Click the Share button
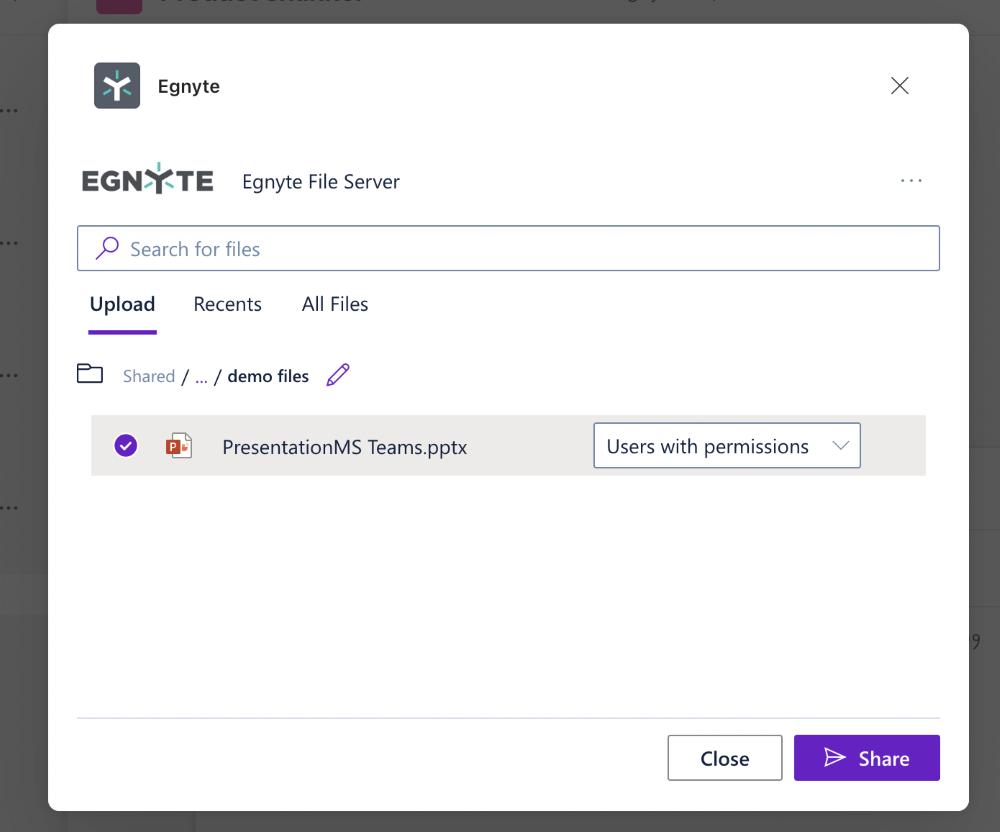Screen dimensions: 1000x832 pyautogui.click(x=866, y=758)
